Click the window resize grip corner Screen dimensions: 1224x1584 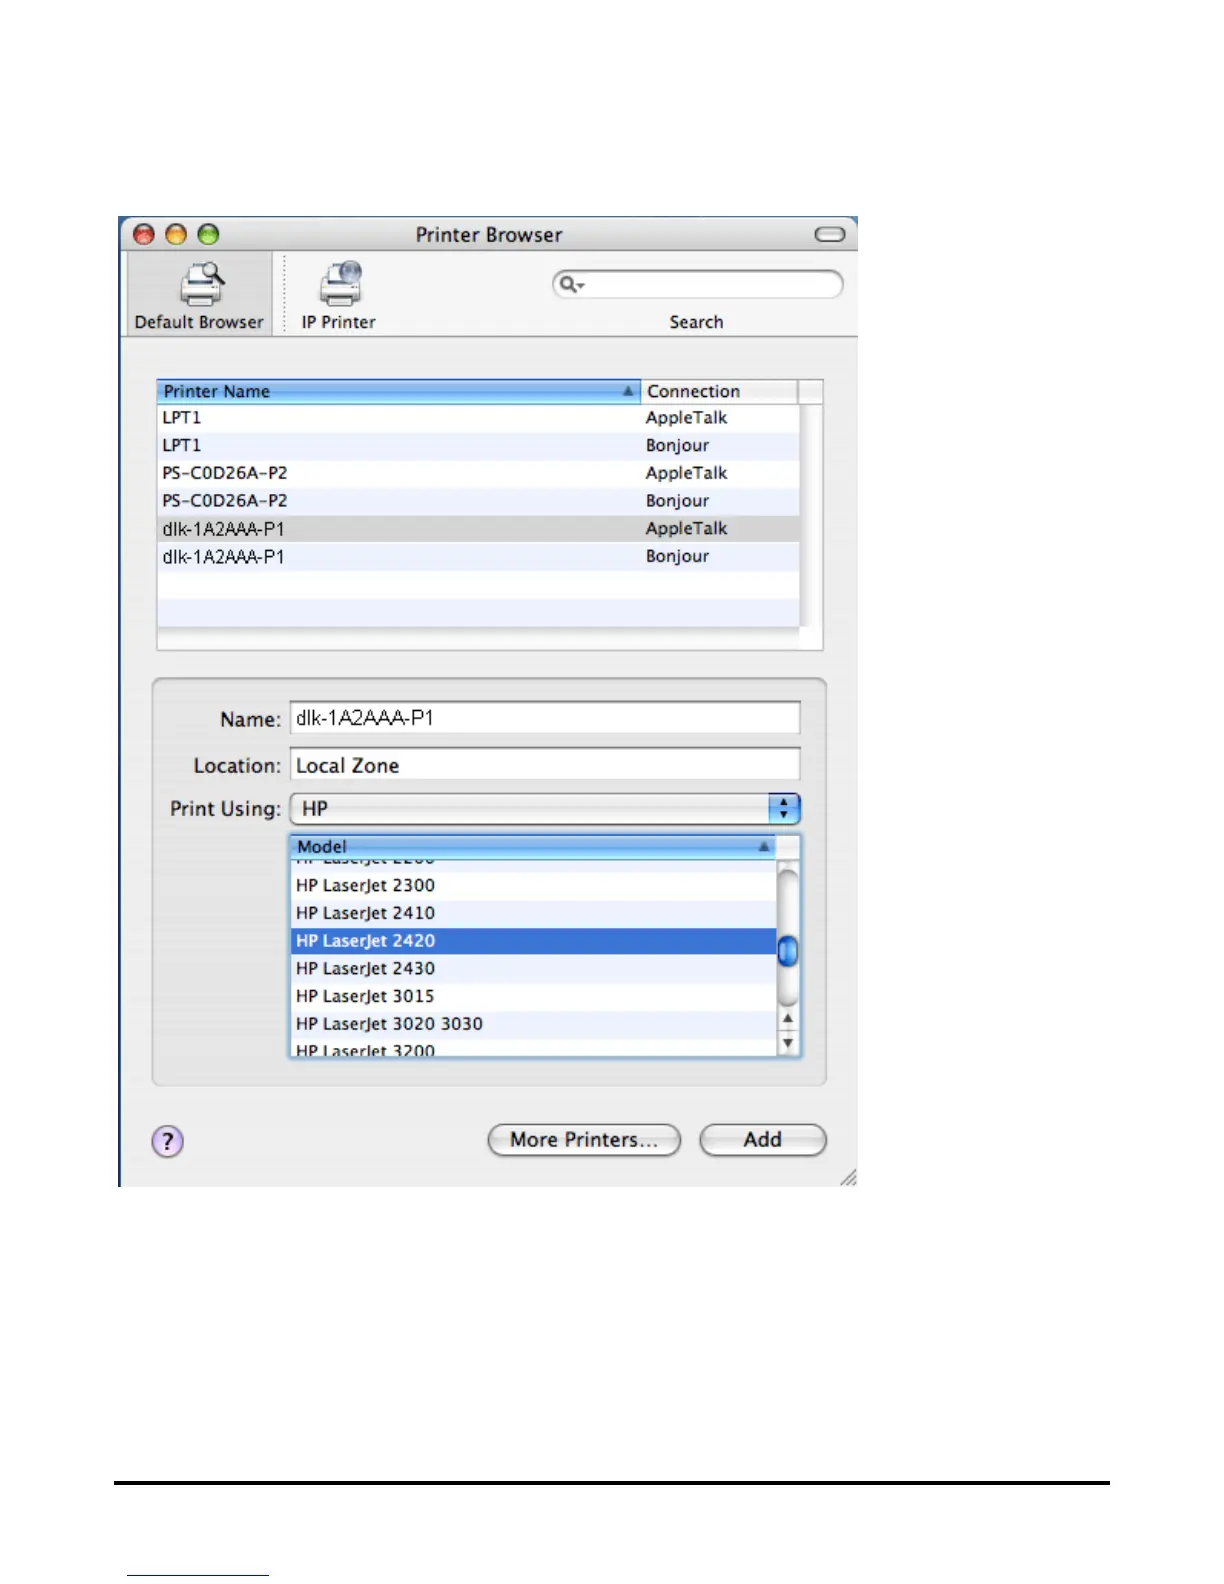[x=848, y=1178]
